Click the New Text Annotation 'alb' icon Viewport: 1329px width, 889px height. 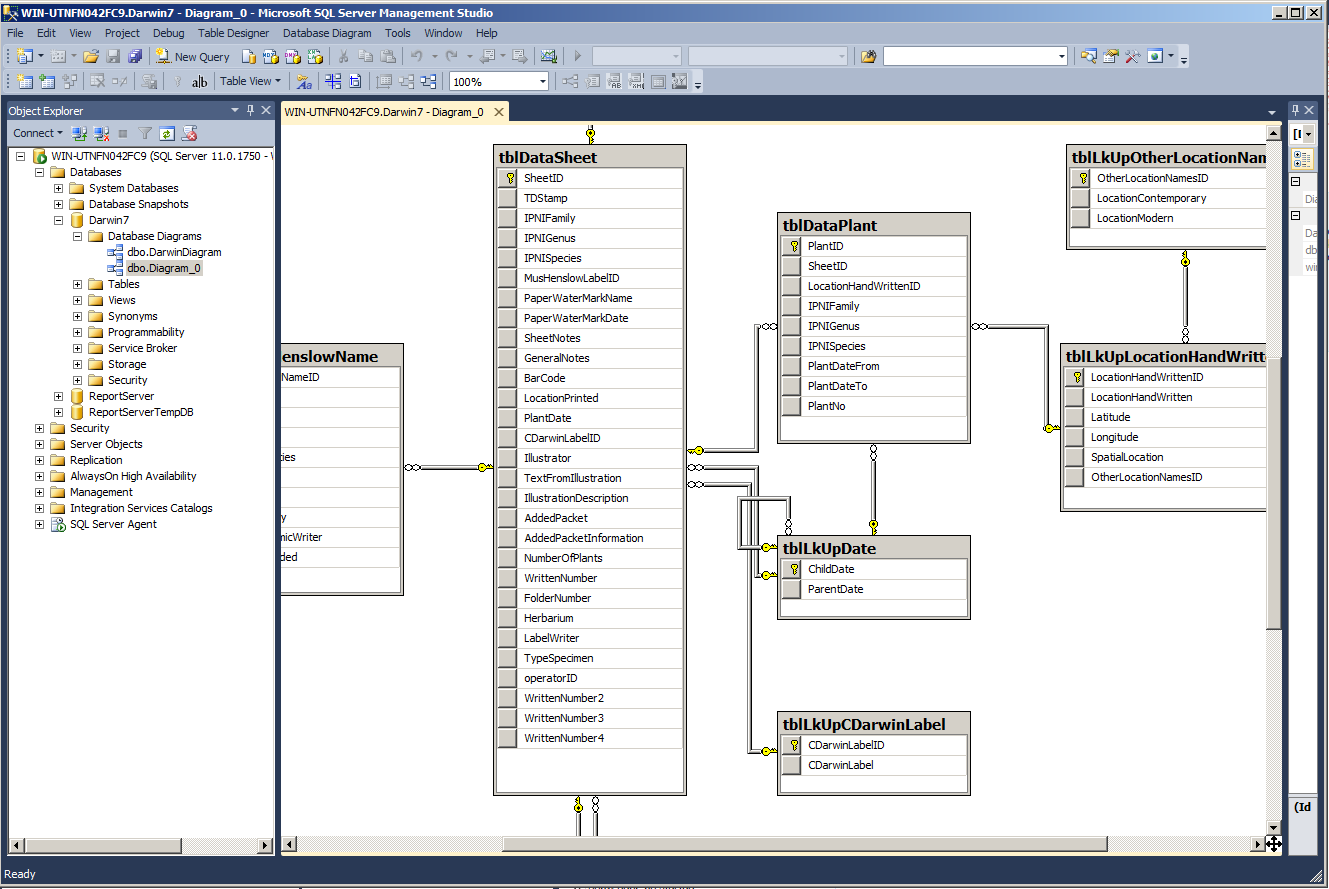pyautogui.click(x=199, y=82)
